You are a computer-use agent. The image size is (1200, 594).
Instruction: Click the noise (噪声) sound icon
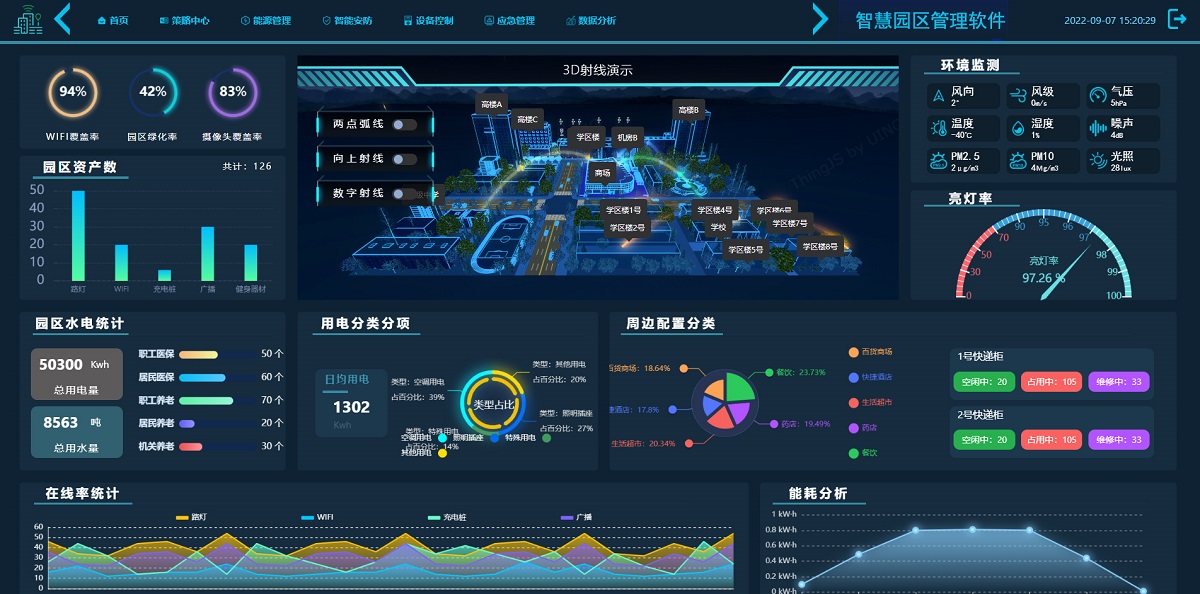[1097, 128]
